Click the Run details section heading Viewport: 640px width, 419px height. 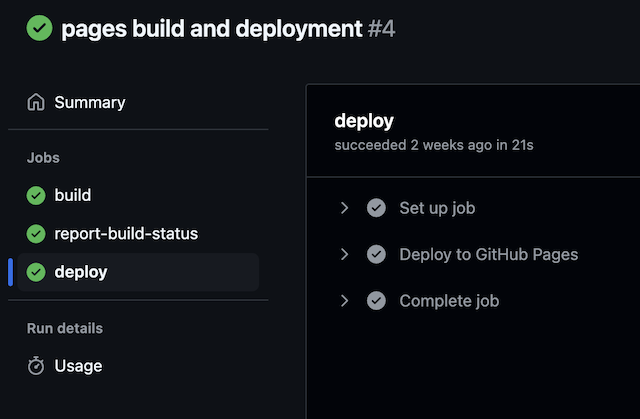click(x=65, y=328)
